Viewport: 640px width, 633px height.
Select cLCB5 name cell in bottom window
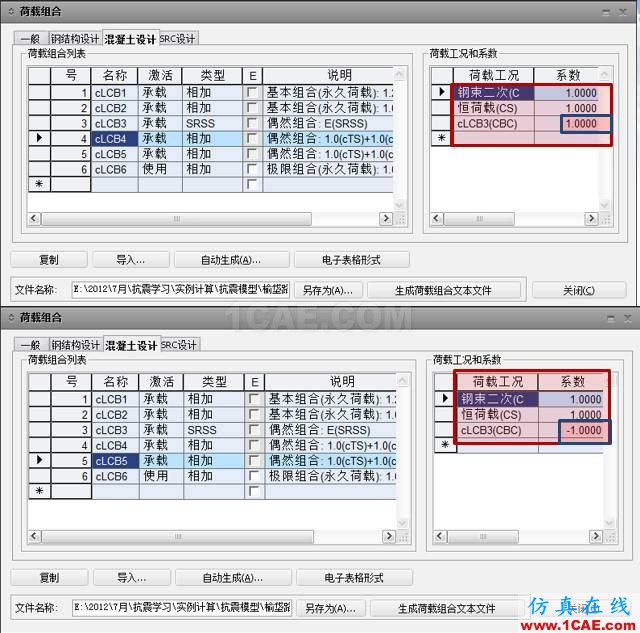116,461
